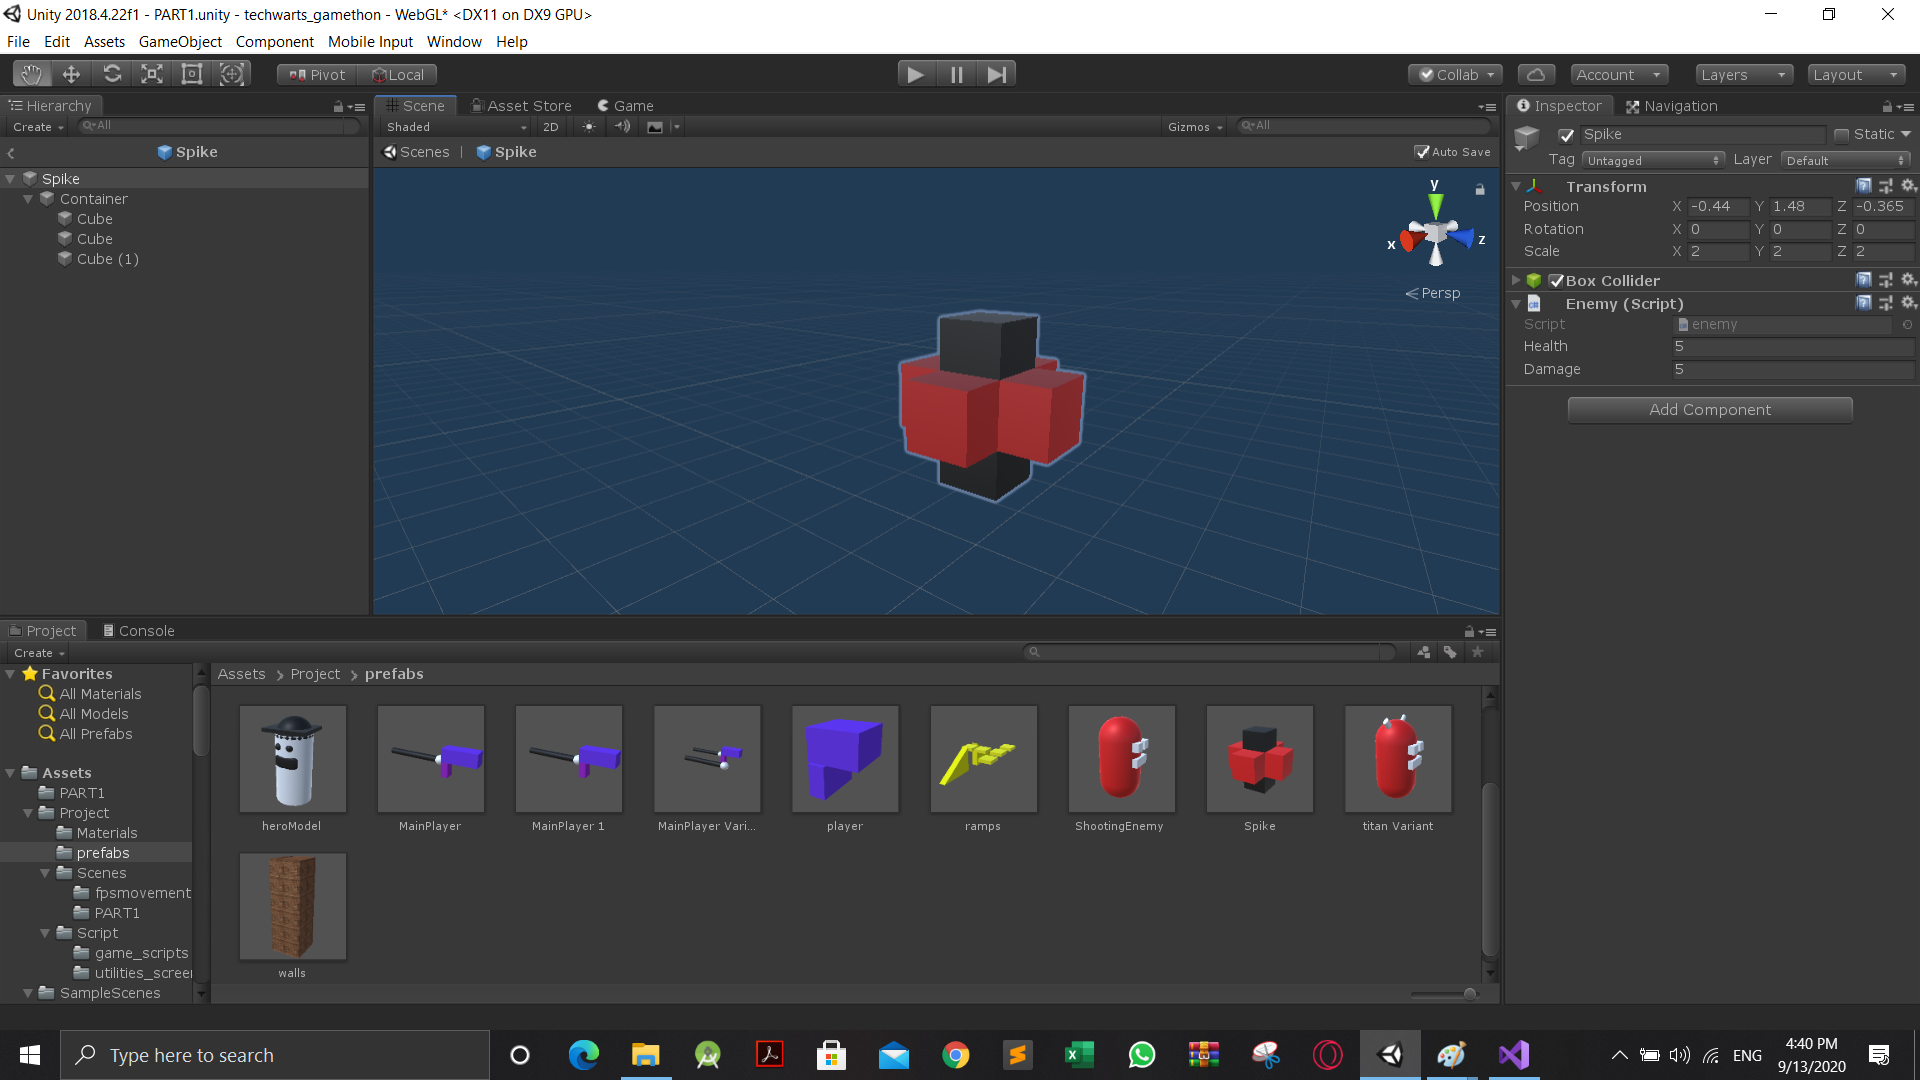Enable the Static checkbox
Image resolution: width=1920 pixels, height=1080 pixels.
pyautogui.click(x=1841, y=135)
